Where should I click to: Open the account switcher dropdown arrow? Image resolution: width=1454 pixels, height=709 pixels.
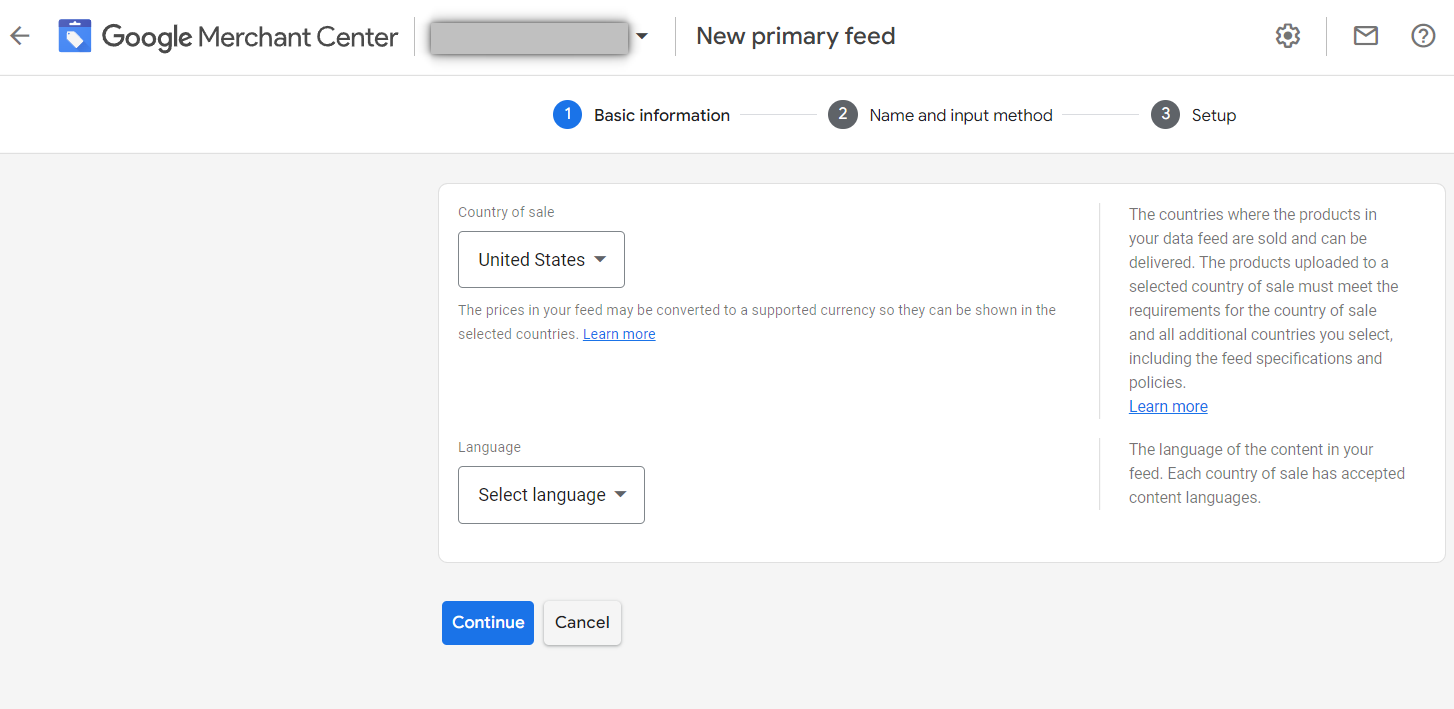(x=642, y=37)
